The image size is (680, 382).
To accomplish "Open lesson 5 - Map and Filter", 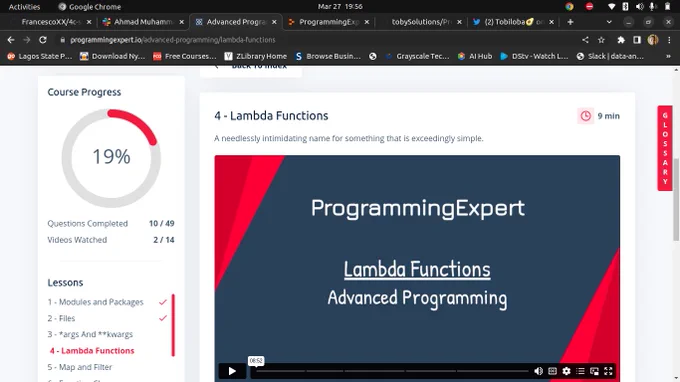I will (x=80, y=367).
